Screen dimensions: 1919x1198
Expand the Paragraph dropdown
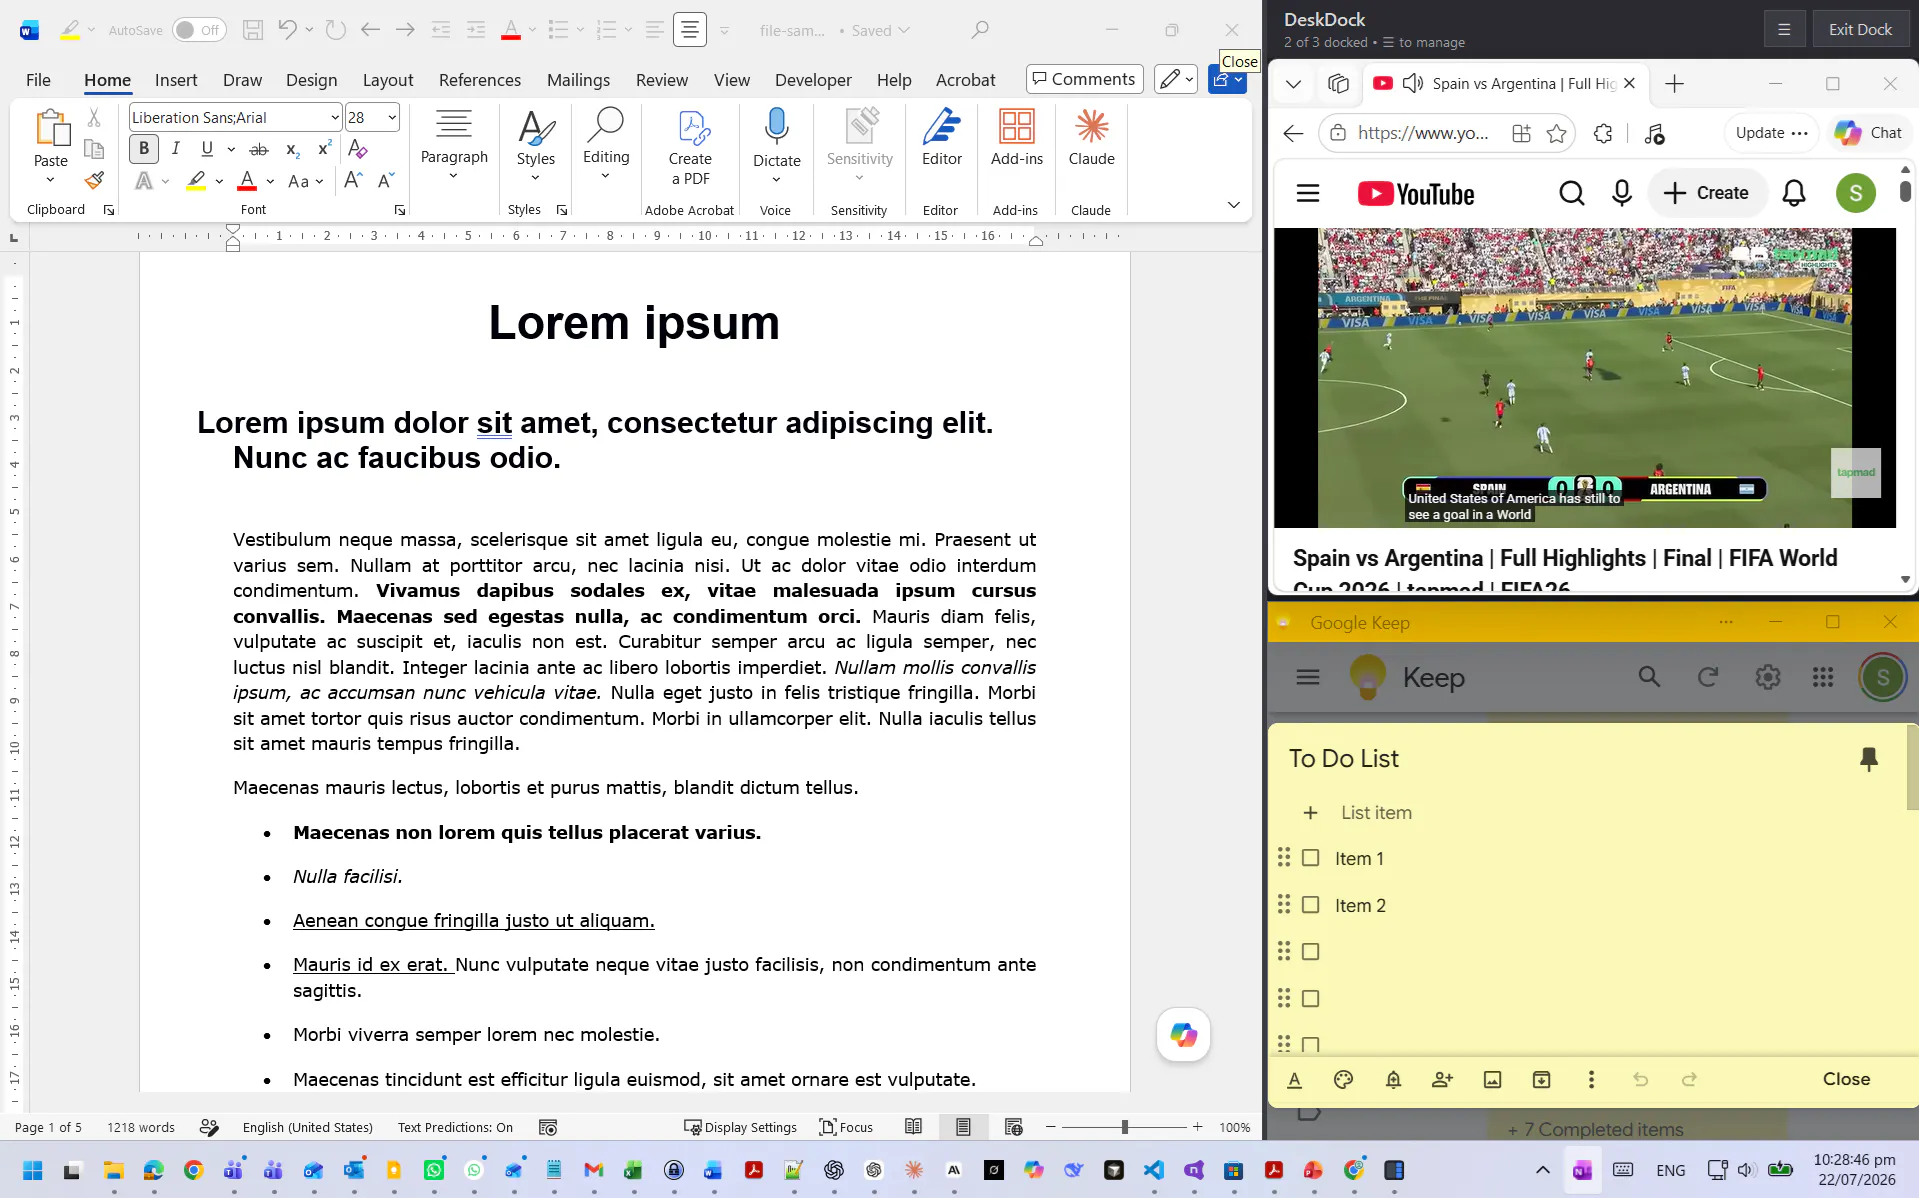tap(454, 177)
